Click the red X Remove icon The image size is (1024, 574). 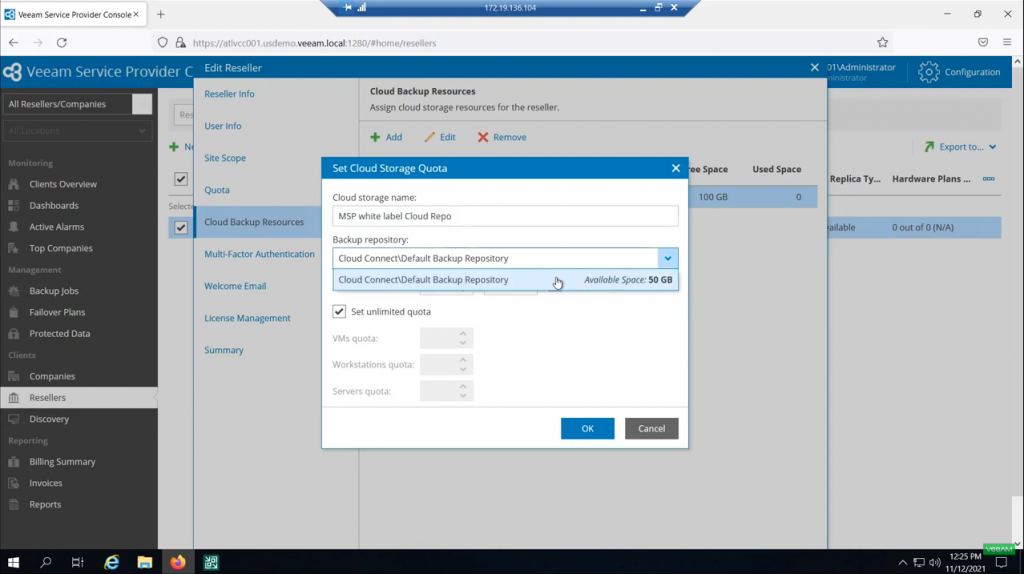pyautogui.click(x=483, y=137)
